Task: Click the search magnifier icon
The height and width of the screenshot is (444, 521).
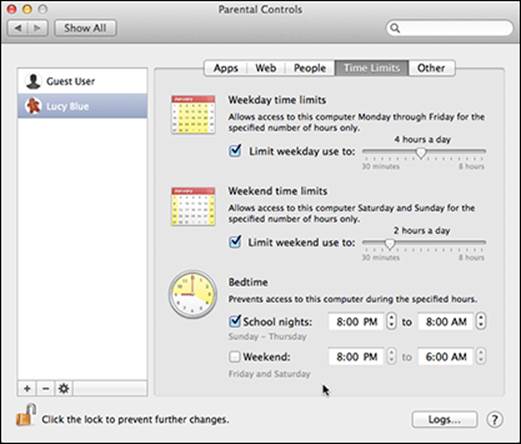Action: pos(395,28)
